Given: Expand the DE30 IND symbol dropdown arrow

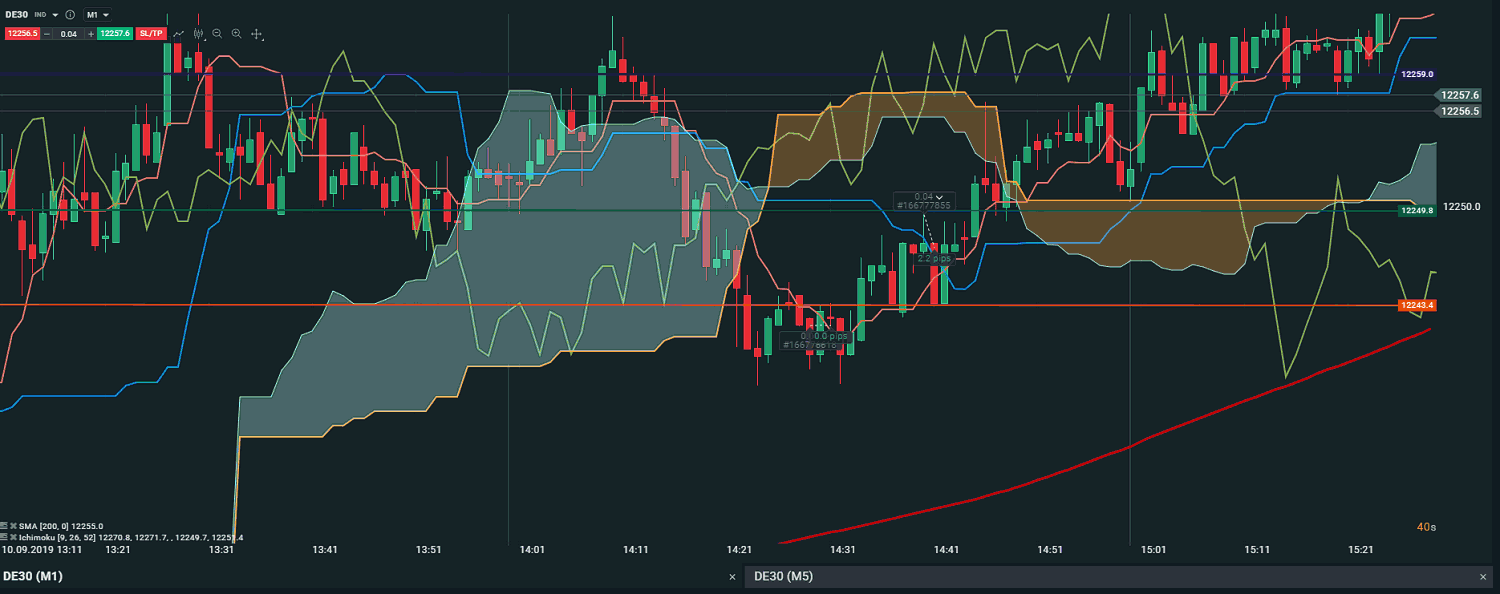Looking at the screenshot, I should (55, 15).
